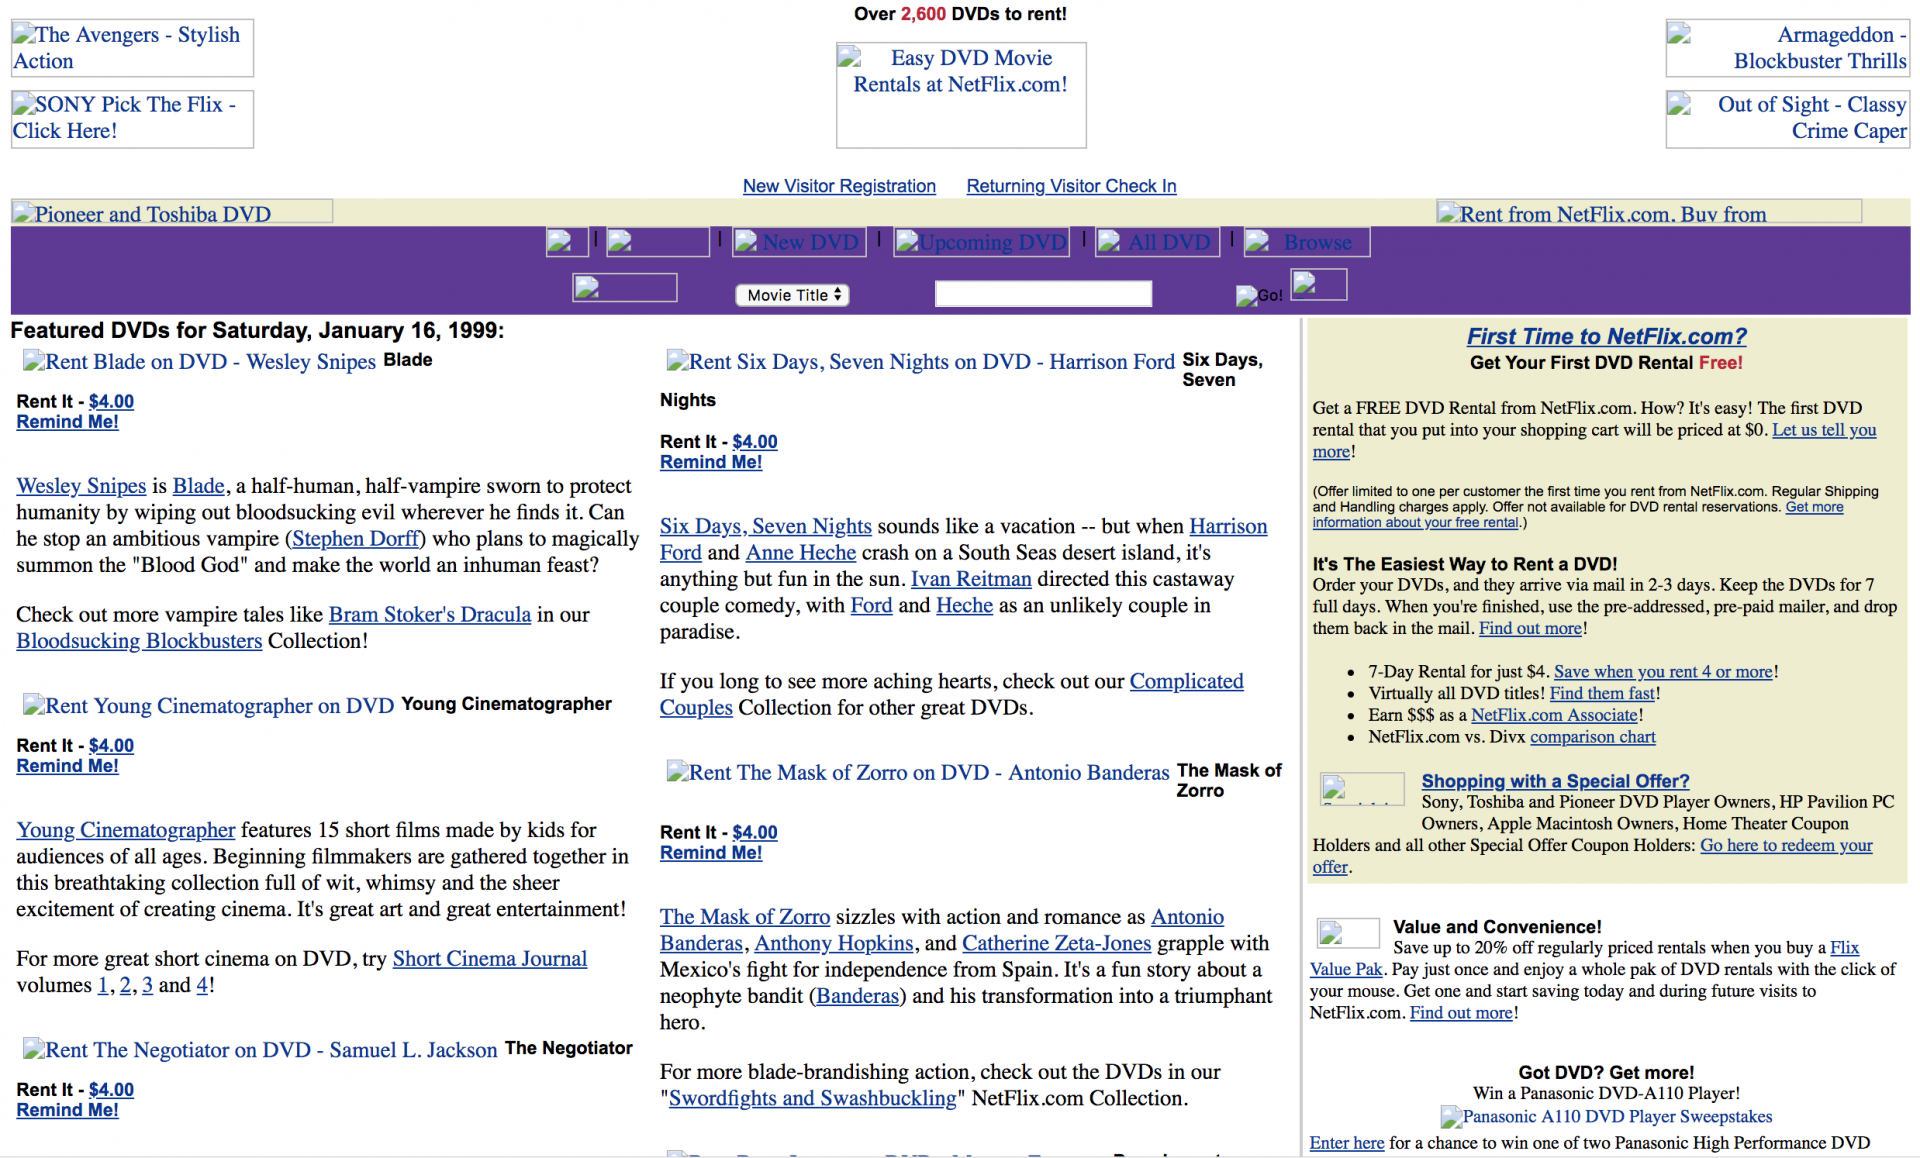Viewport: 1920px width, 1158px height.
Task: Focus the movie search text field
Action: (x=1043, y=293)
